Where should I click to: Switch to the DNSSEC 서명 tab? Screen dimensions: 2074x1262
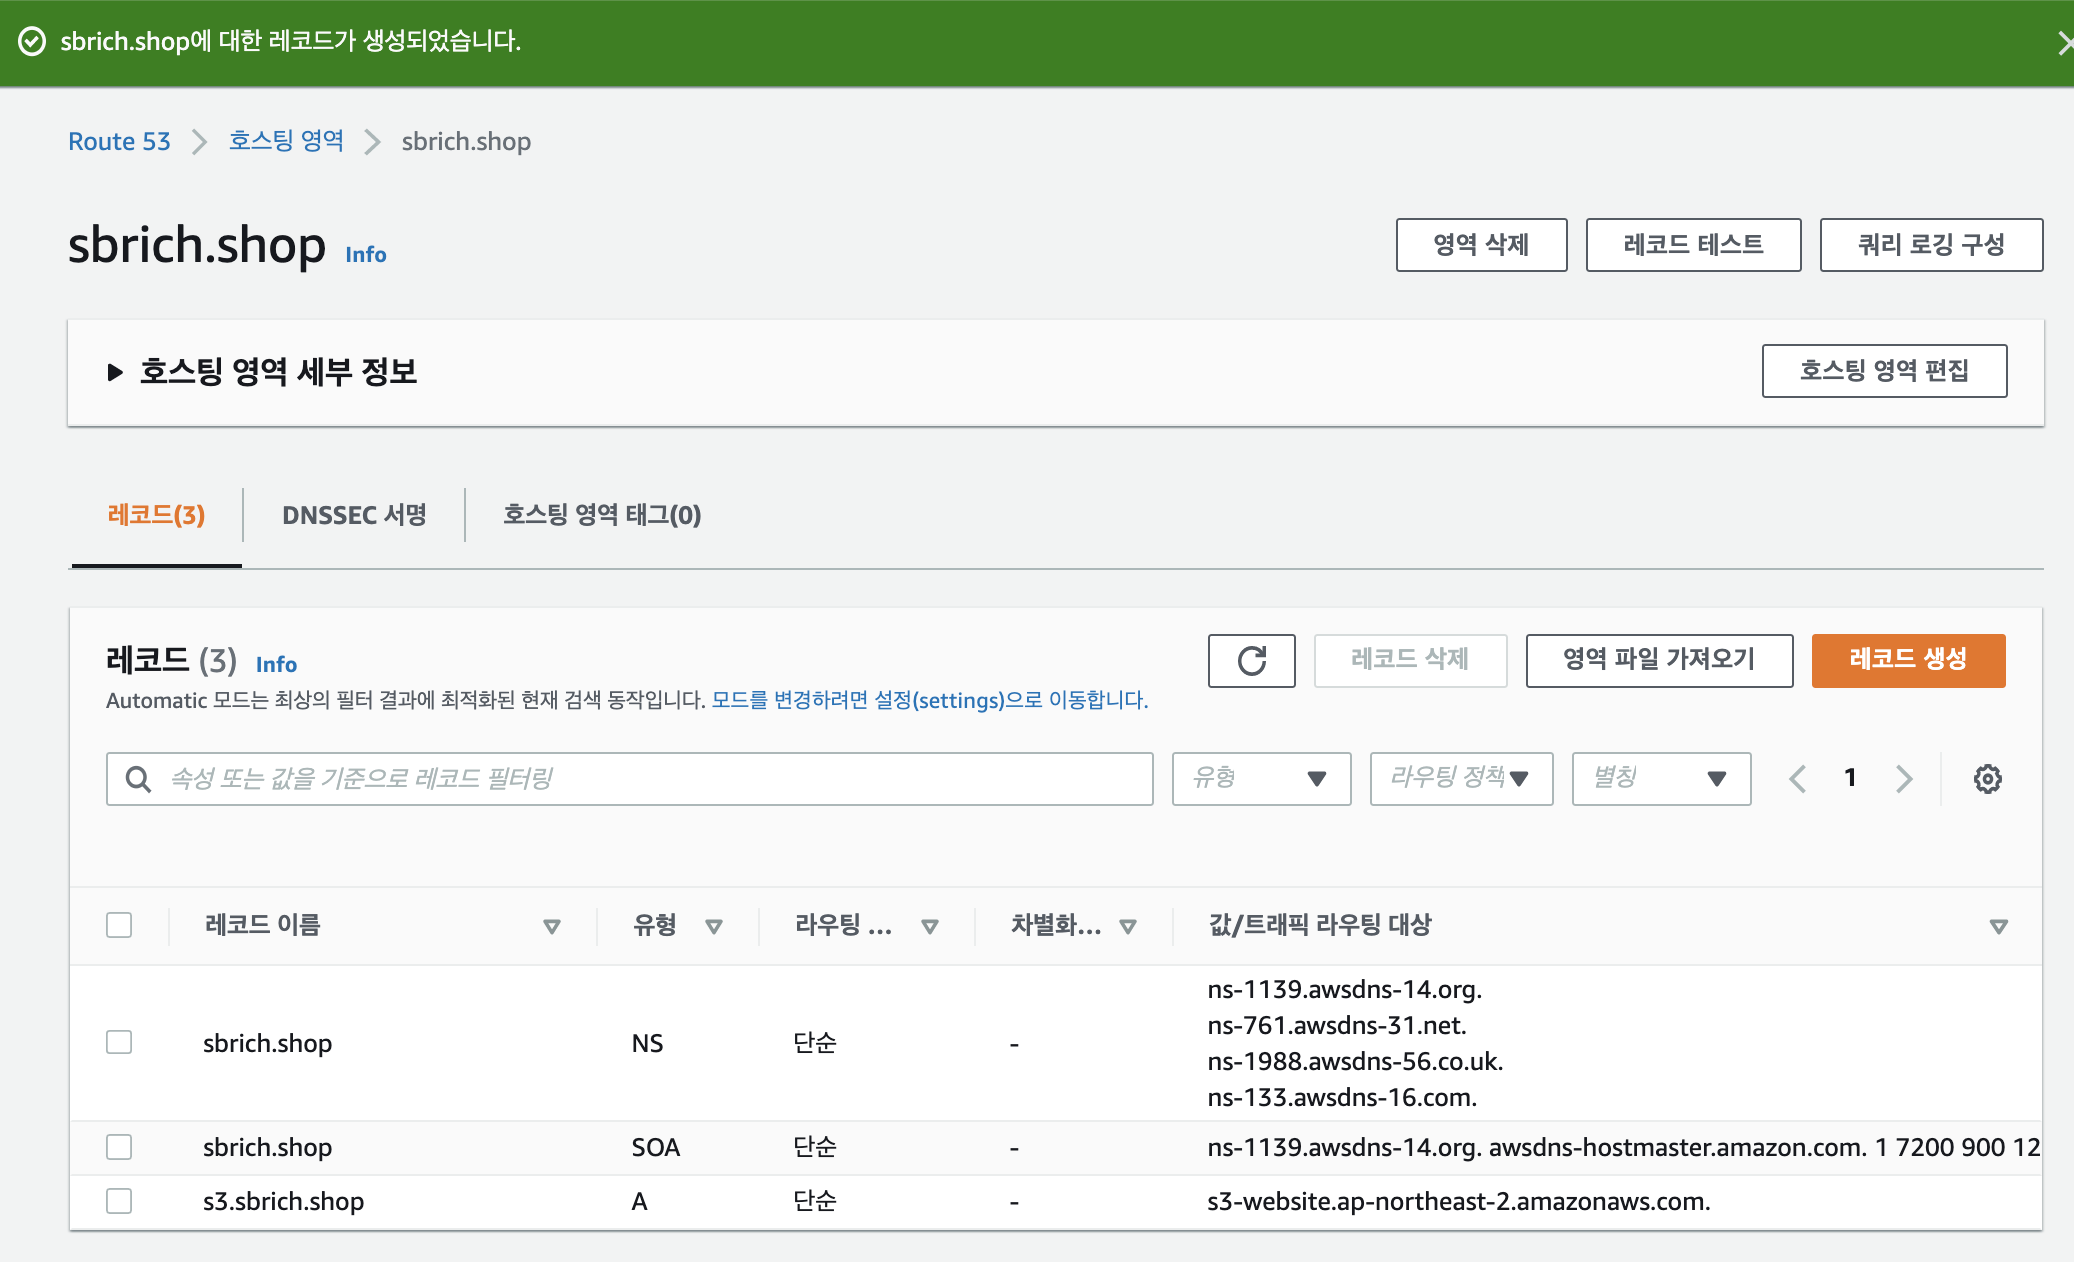(354, 515)
